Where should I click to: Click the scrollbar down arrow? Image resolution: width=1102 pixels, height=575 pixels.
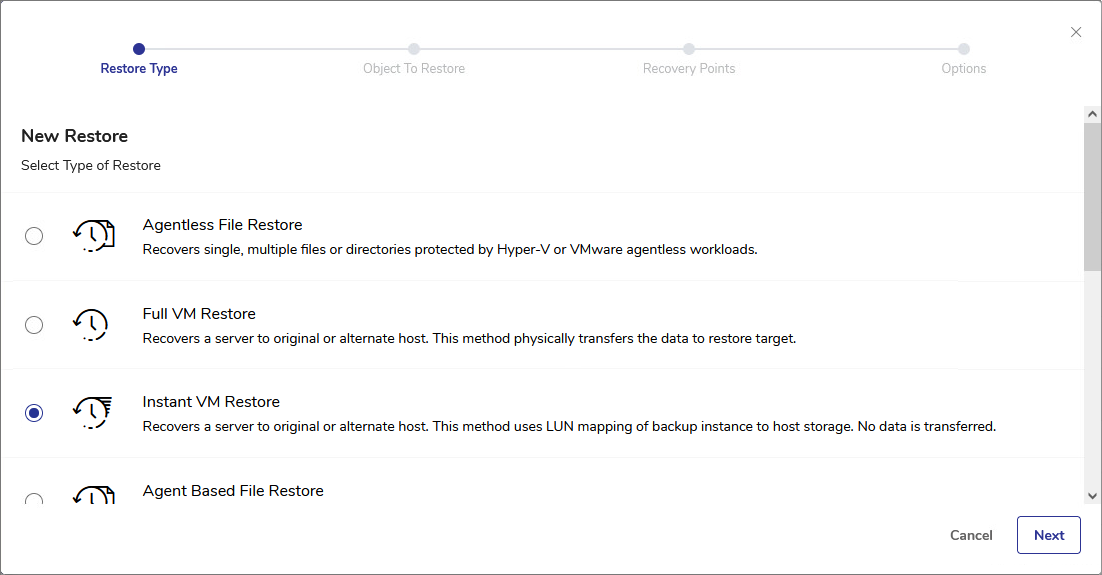(x=1092, y=495)
